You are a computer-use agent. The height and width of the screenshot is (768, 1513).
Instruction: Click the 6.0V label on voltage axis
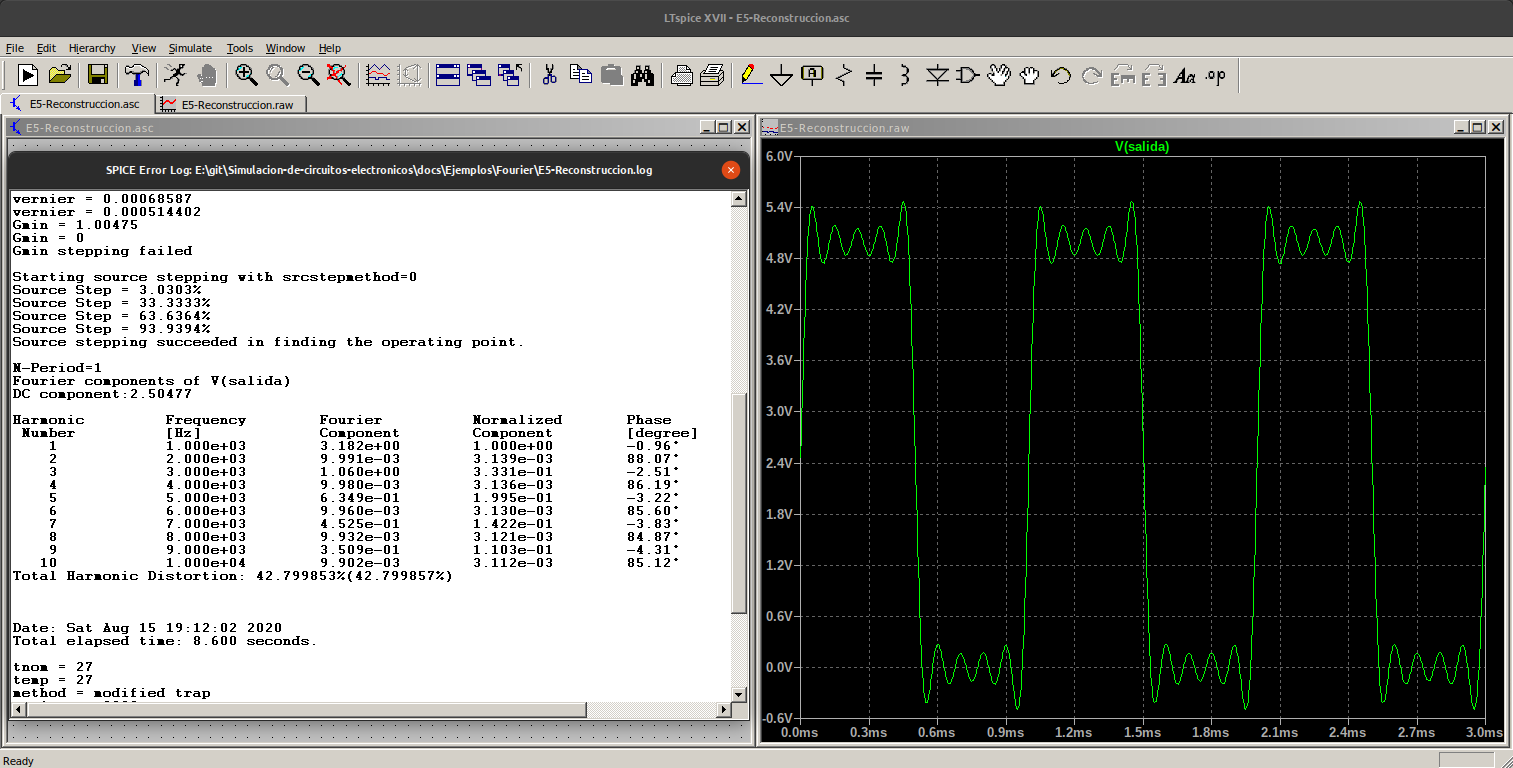(x=778, y=157)
